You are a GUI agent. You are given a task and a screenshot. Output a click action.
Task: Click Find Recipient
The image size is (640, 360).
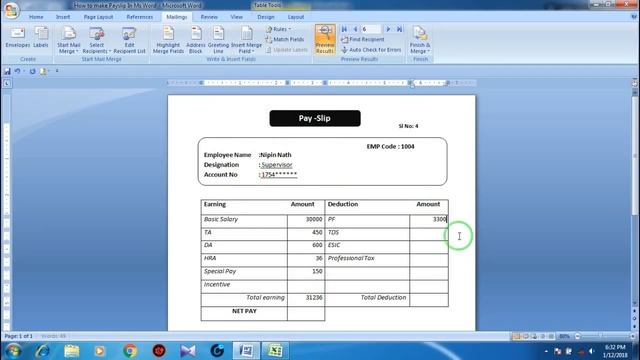coord(362,40)
